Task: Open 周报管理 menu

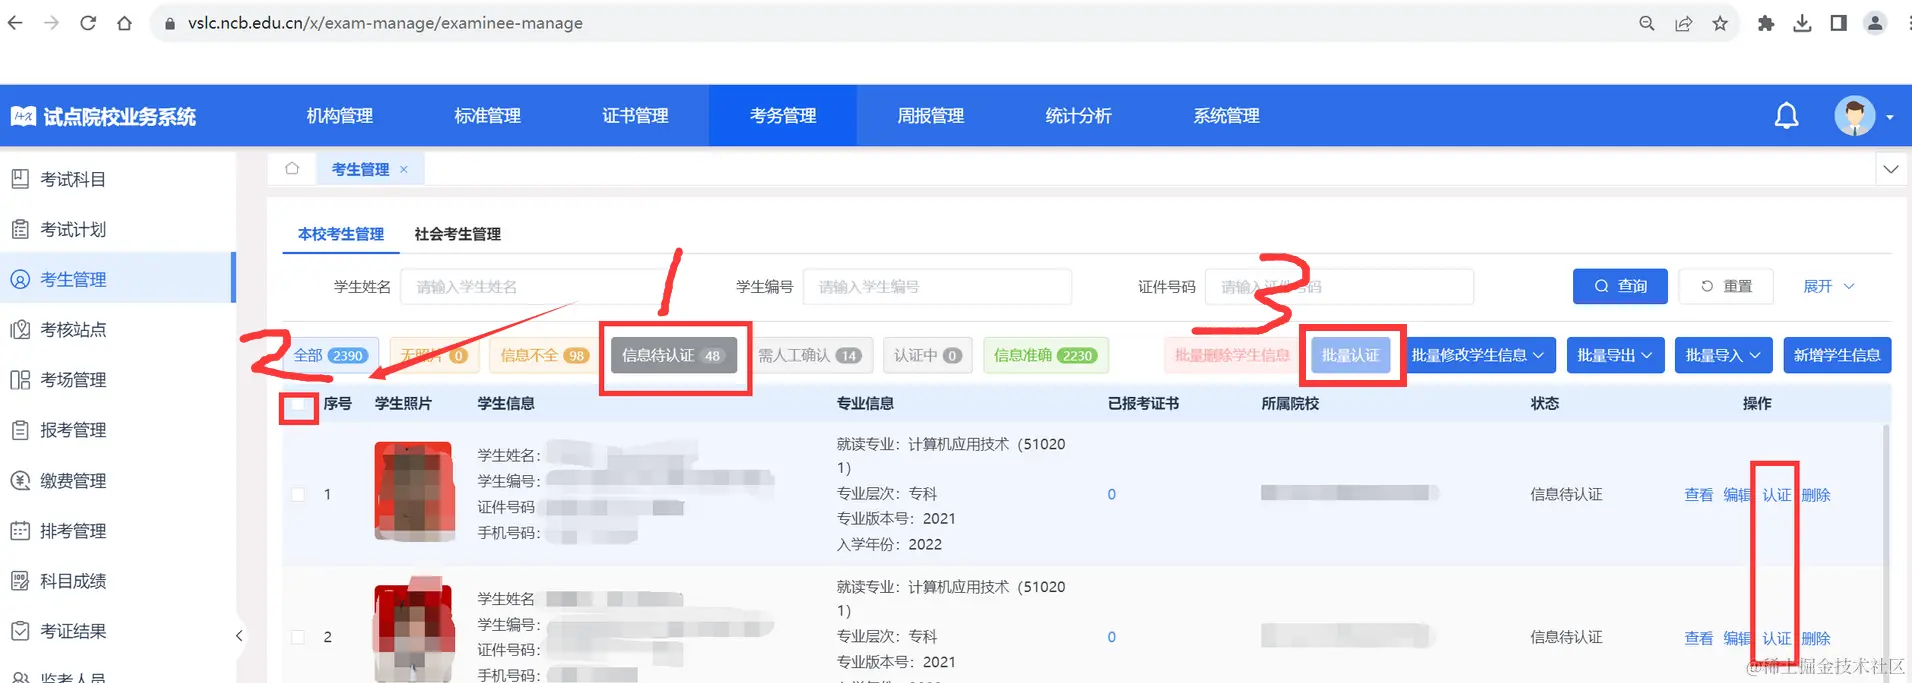Action: coord(930,116)
